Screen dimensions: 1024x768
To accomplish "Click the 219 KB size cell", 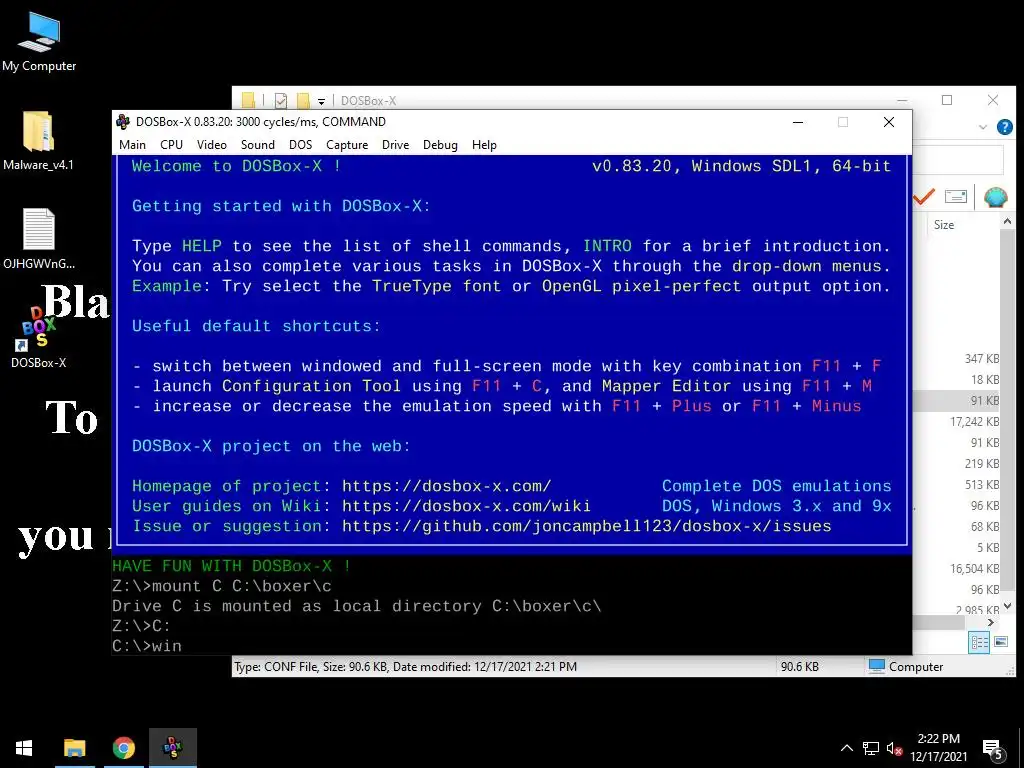I will [x=982, y=464].
